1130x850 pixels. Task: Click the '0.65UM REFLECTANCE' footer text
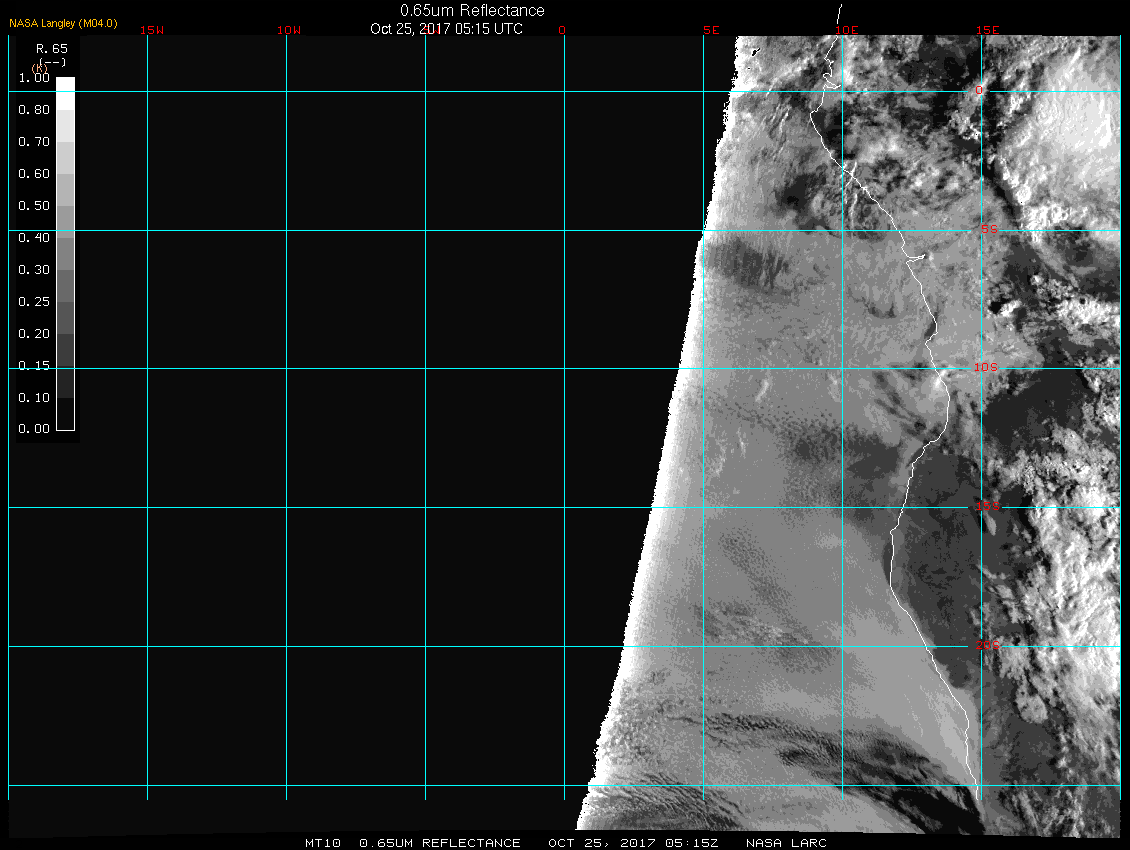(440, 843)
